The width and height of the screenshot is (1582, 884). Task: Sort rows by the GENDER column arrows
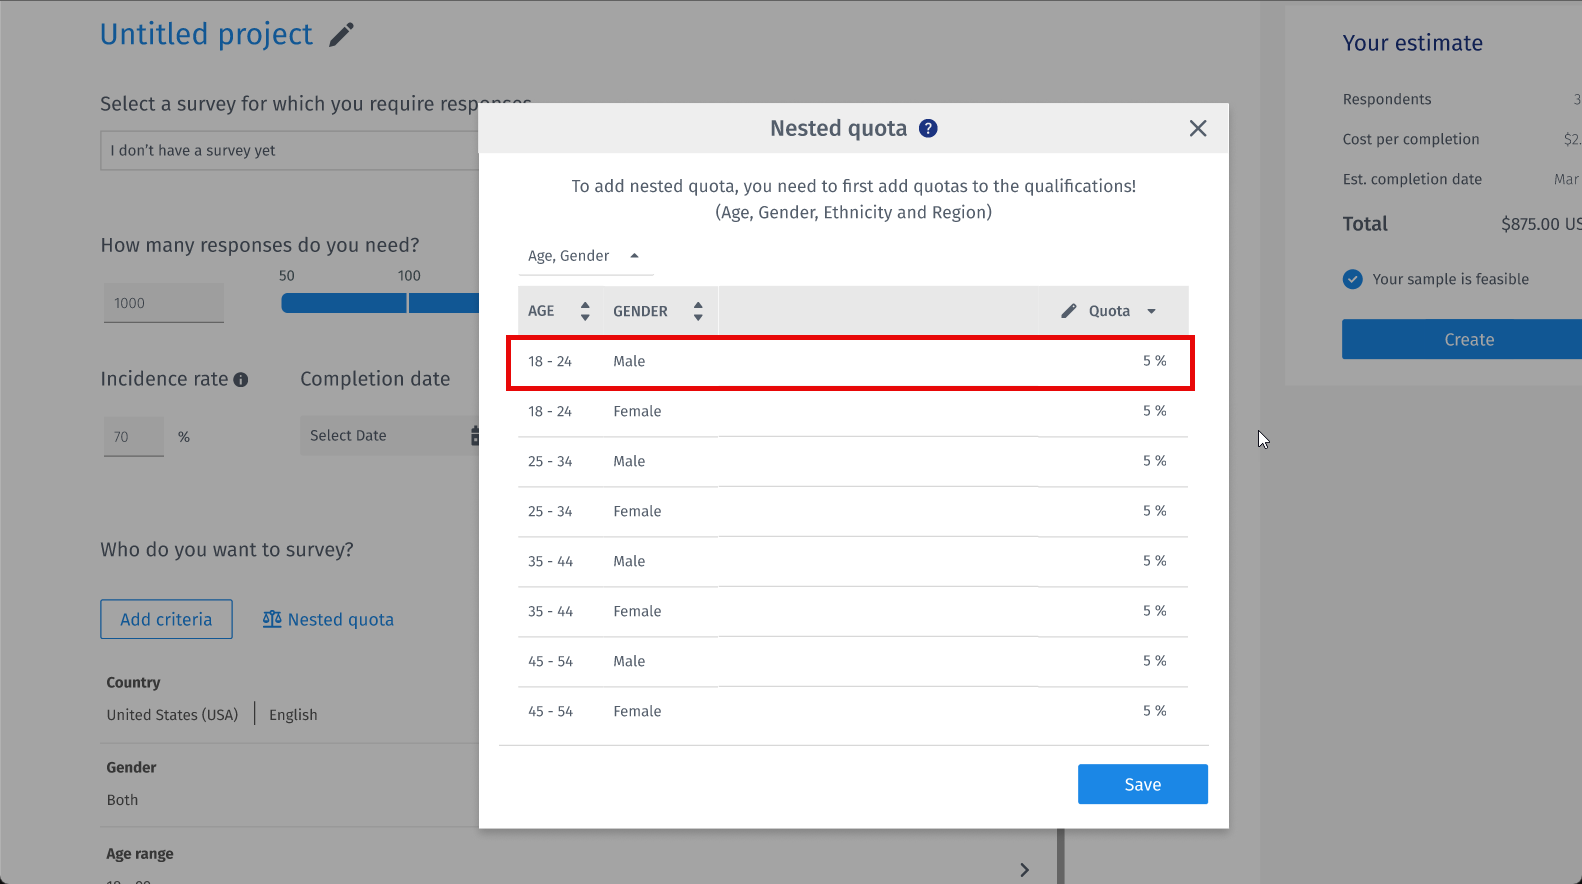tap(698, 311)
